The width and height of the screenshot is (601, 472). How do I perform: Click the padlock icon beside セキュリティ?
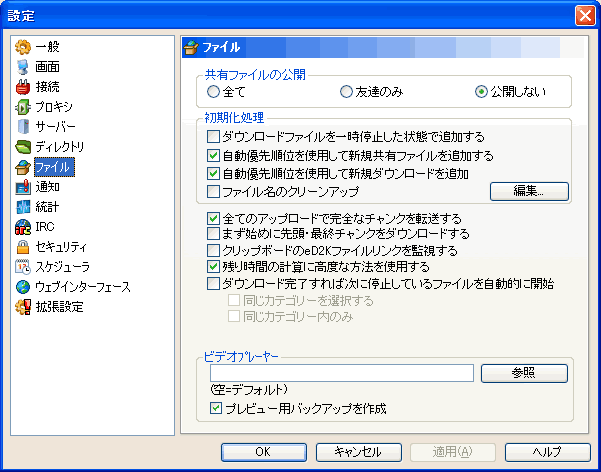(x=23, y=247)
